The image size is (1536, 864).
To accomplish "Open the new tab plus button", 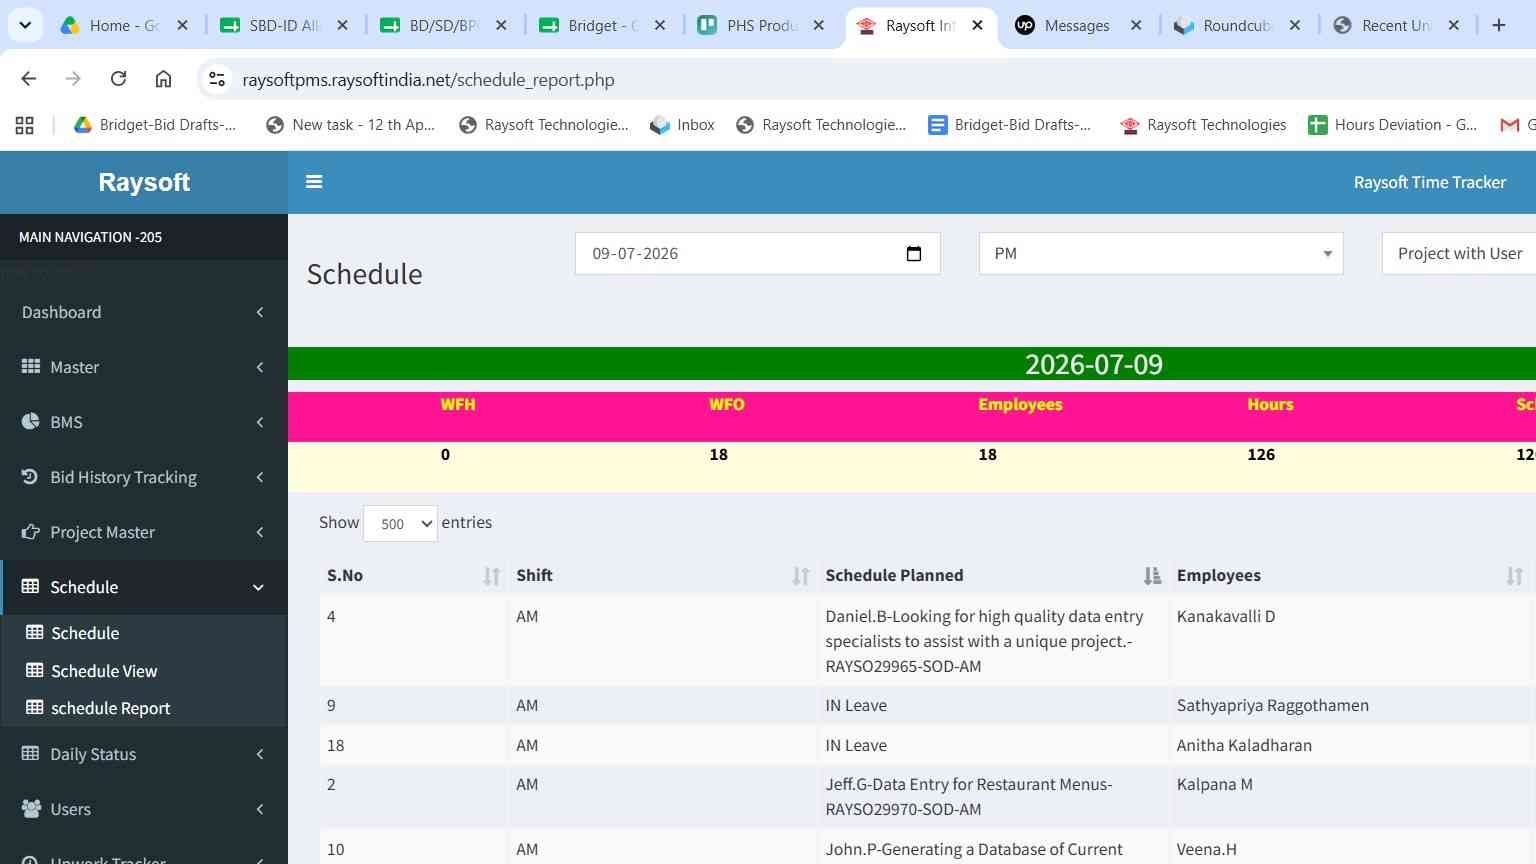I will 1498,25.
